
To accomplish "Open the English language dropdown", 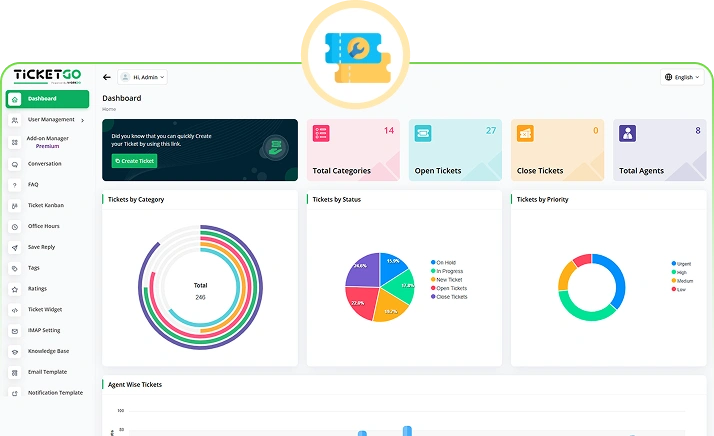I will (x=682, y=77).
